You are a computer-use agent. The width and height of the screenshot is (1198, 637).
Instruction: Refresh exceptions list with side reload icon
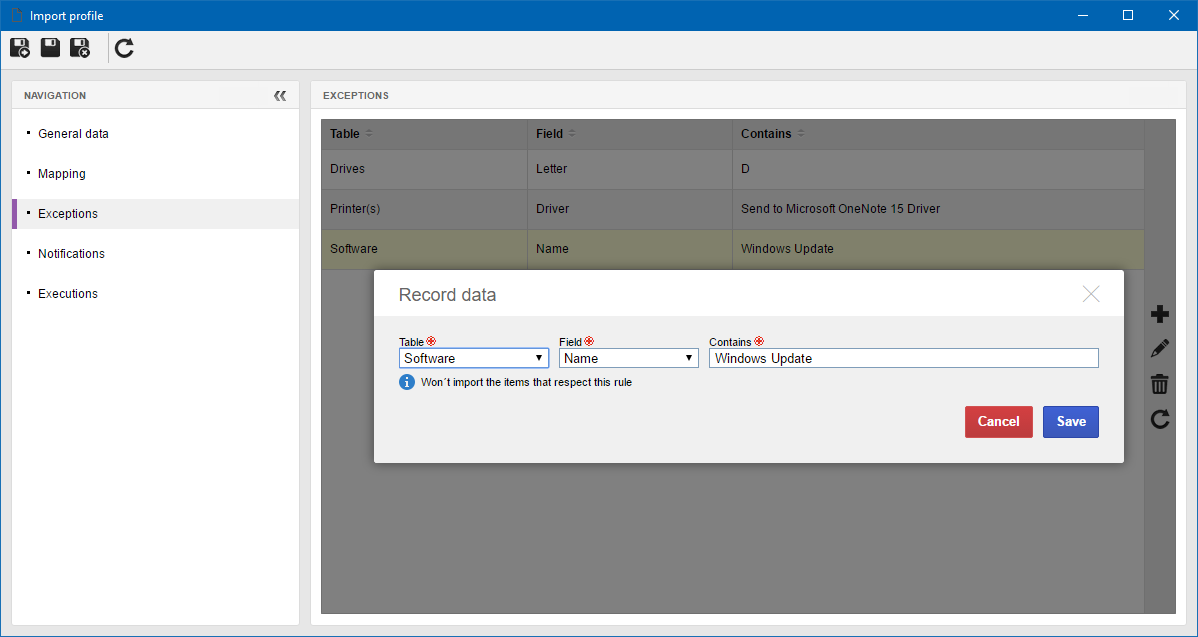(1160, 419)
